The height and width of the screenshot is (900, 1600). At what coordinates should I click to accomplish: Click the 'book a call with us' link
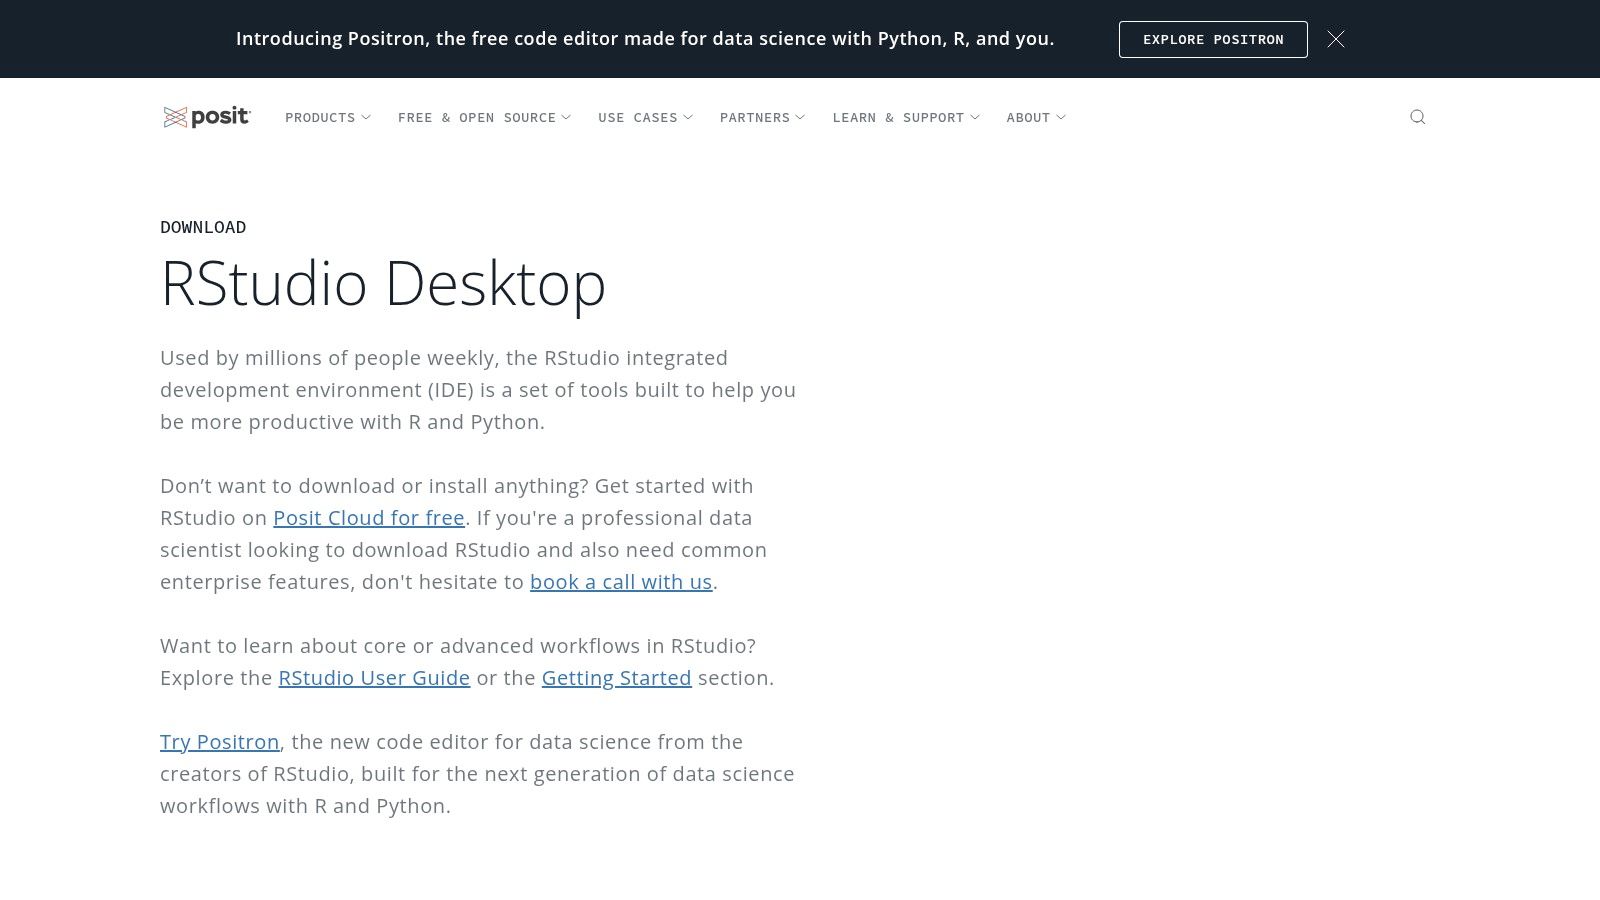(621, 582)
